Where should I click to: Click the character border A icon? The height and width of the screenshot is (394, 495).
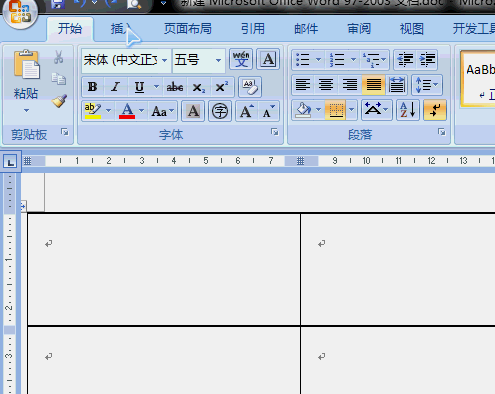(268, 60)
